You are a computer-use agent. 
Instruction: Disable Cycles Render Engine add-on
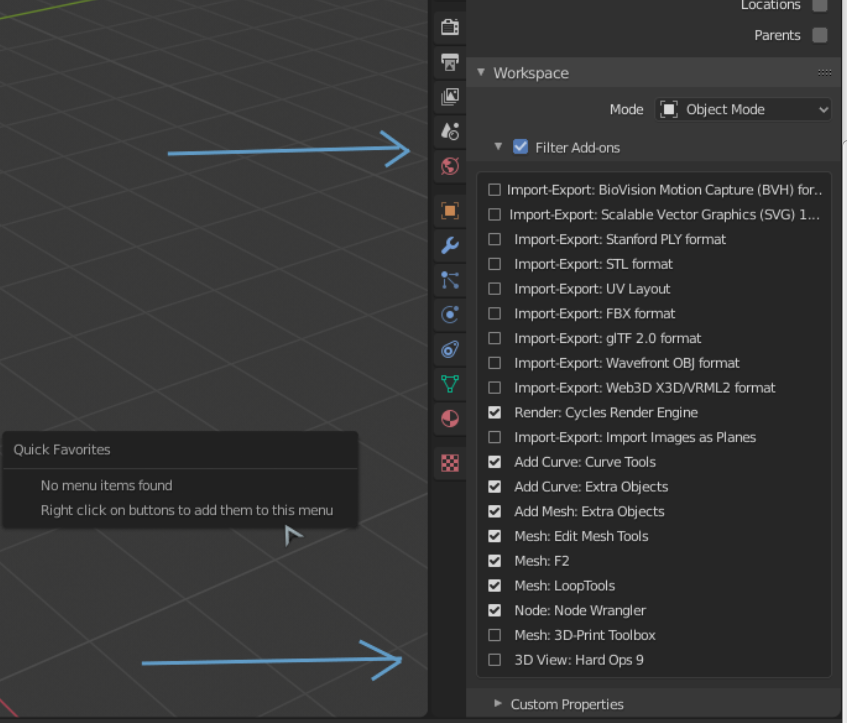click(x=494, y=413)
